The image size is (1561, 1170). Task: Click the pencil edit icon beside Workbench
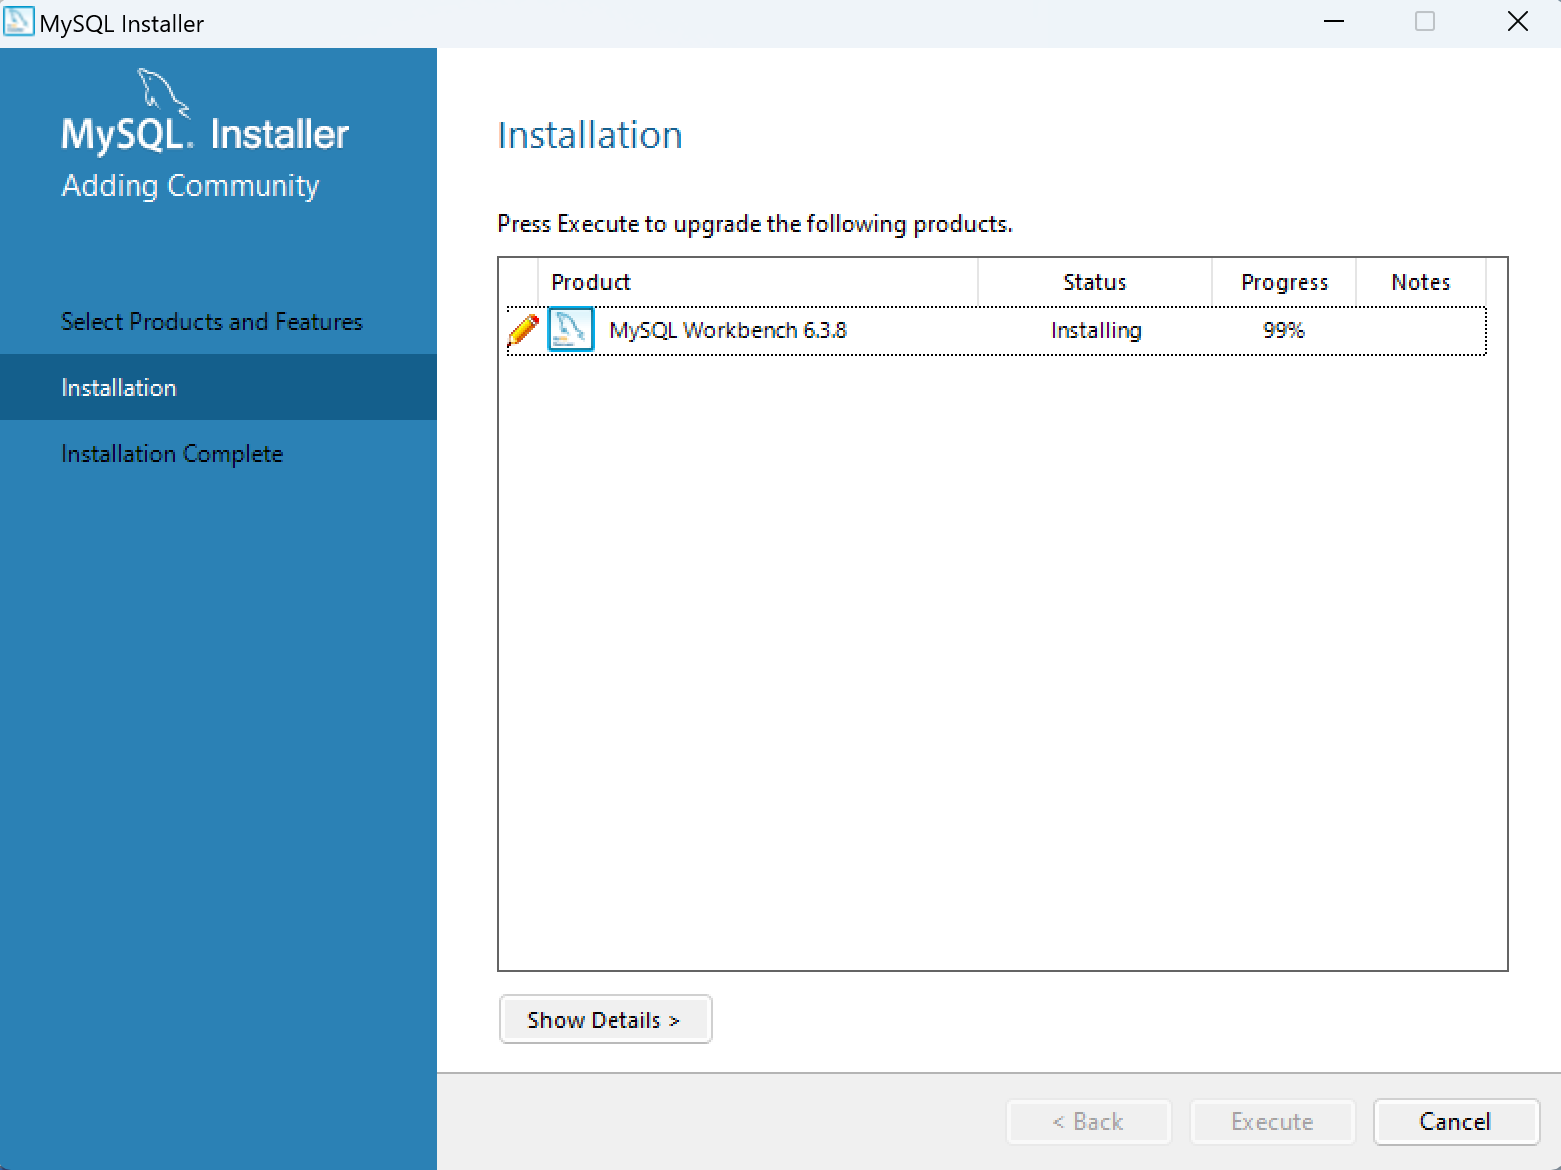(x=522, y=329)
